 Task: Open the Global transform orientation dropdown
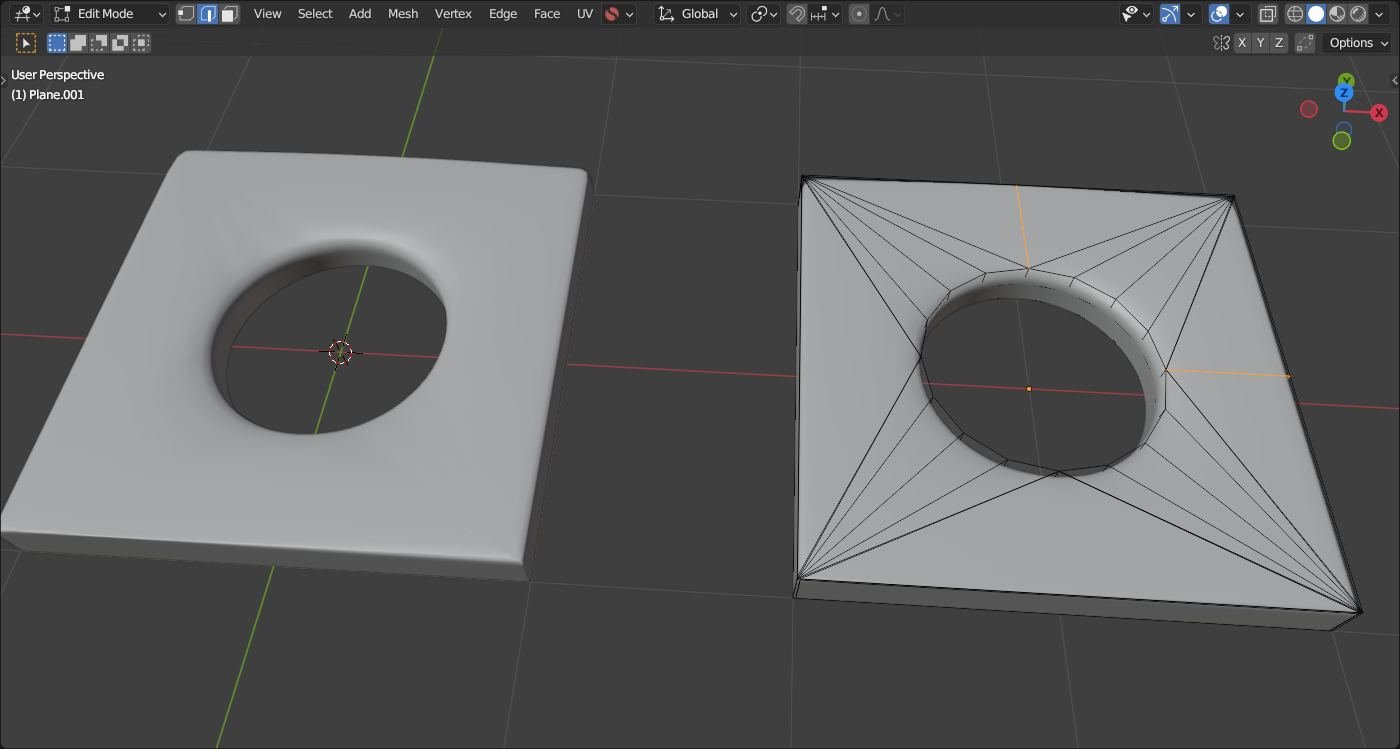pyautogui.click(x=698, y=14)
